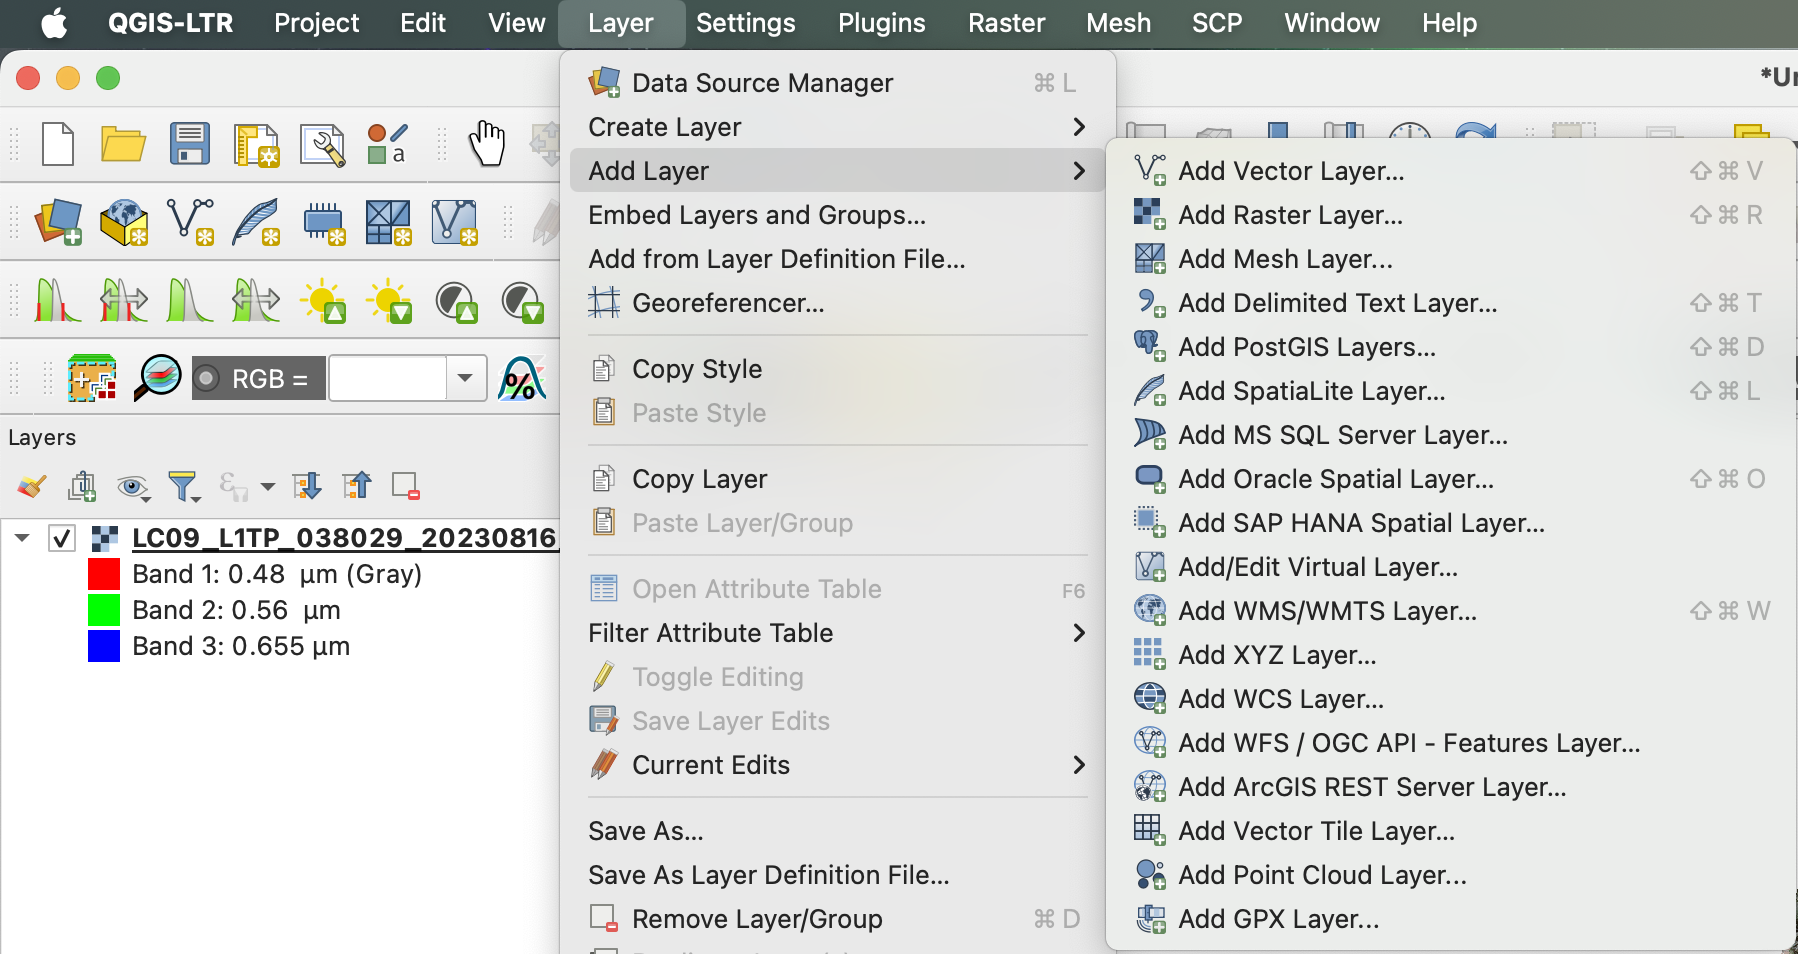
Task: Open the Window menu
Action: [1332, 23]
